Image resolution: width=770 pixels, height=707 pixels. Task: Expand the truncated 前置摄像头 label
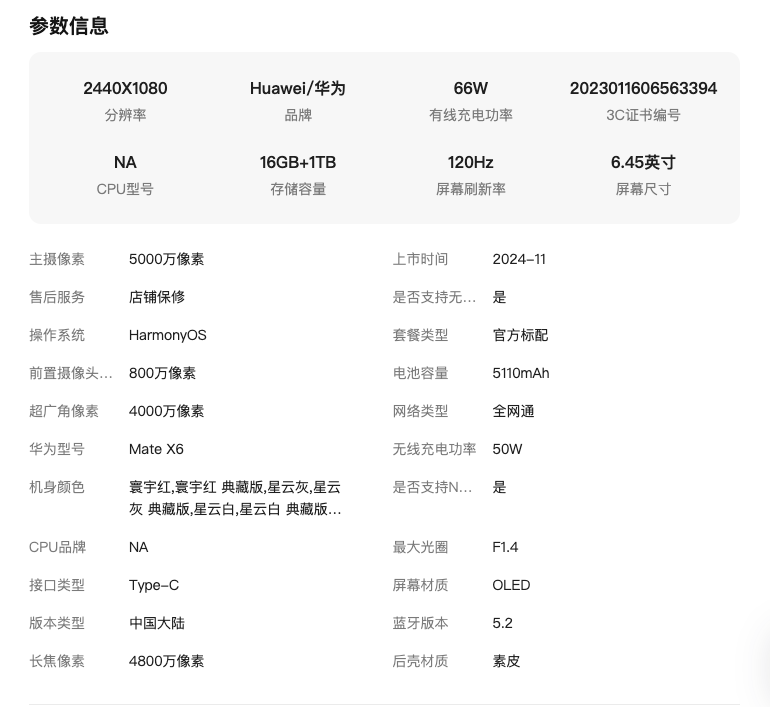(71, 373)
